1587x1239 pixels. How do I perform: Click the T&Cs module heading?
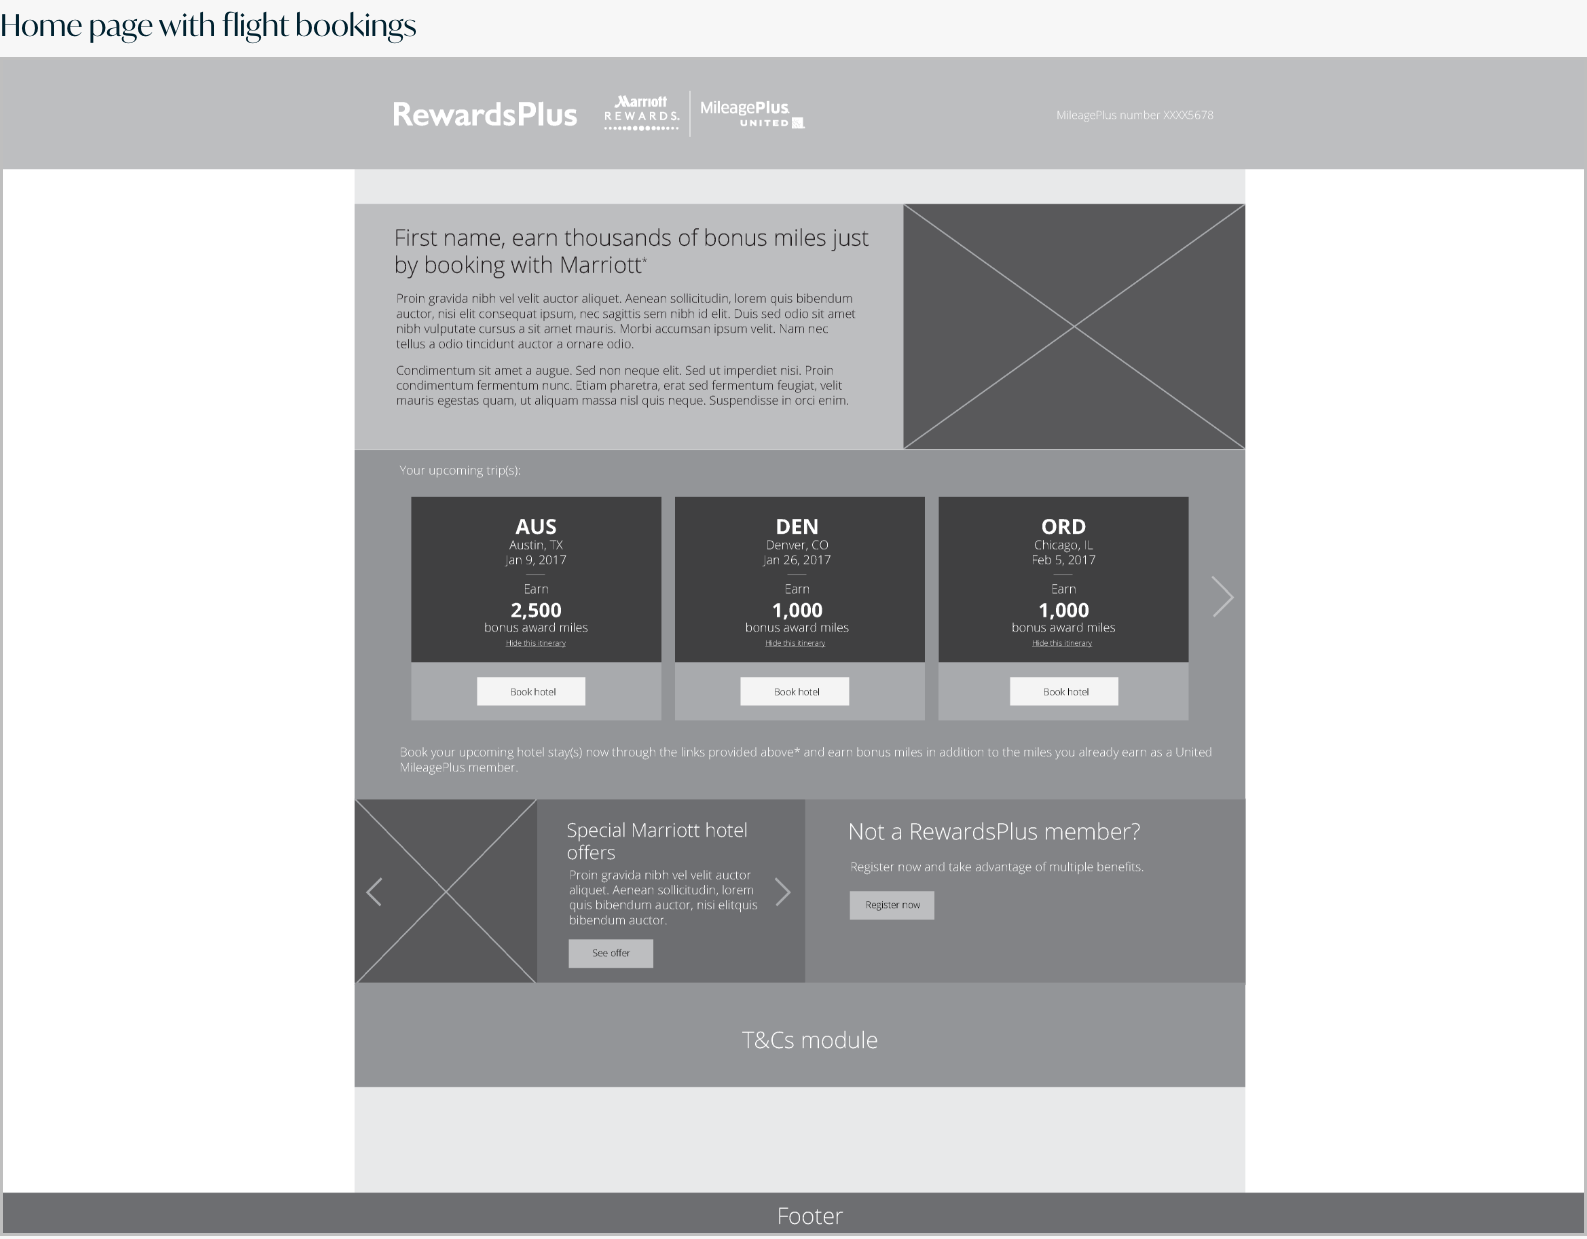810,1040
